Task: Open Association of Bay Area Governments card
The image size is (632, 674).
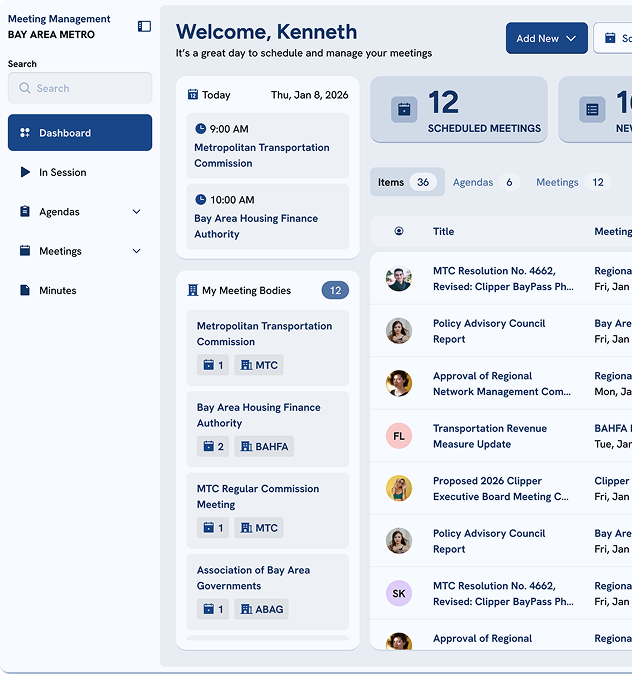Action: point(267,591)
